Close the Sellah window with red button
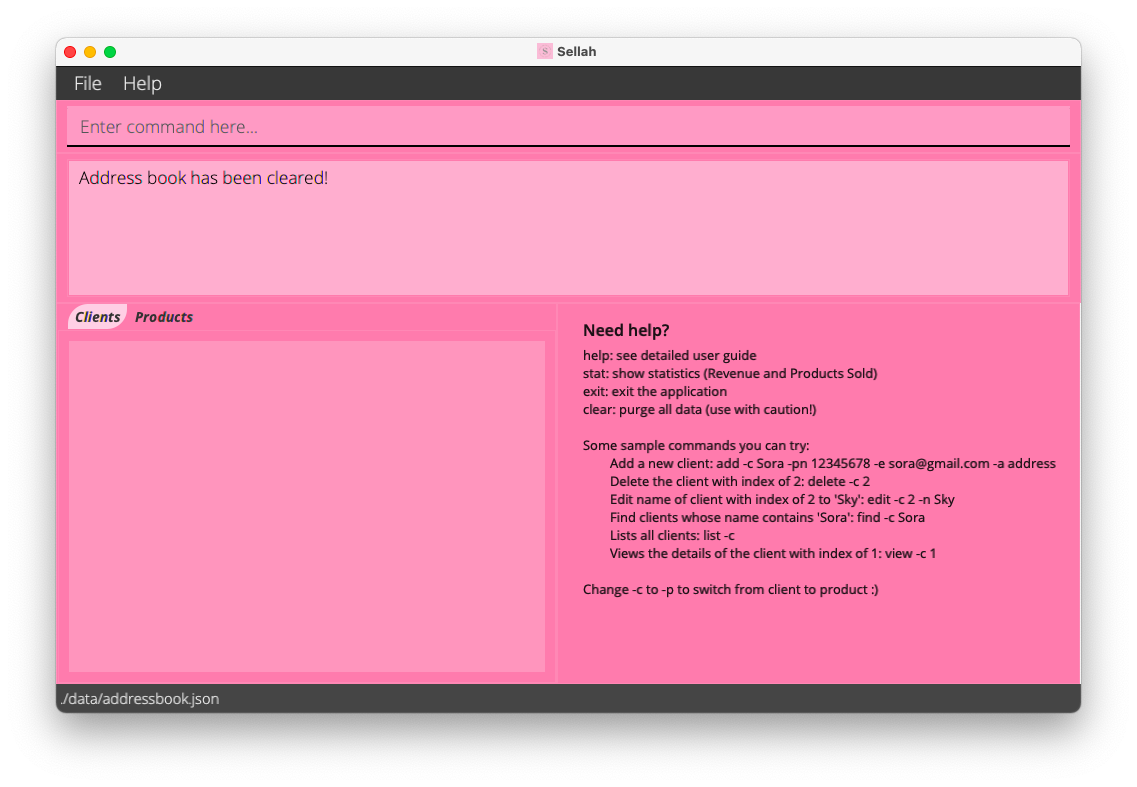Viewport: 1137px width, 787px height. coord(70,52)
